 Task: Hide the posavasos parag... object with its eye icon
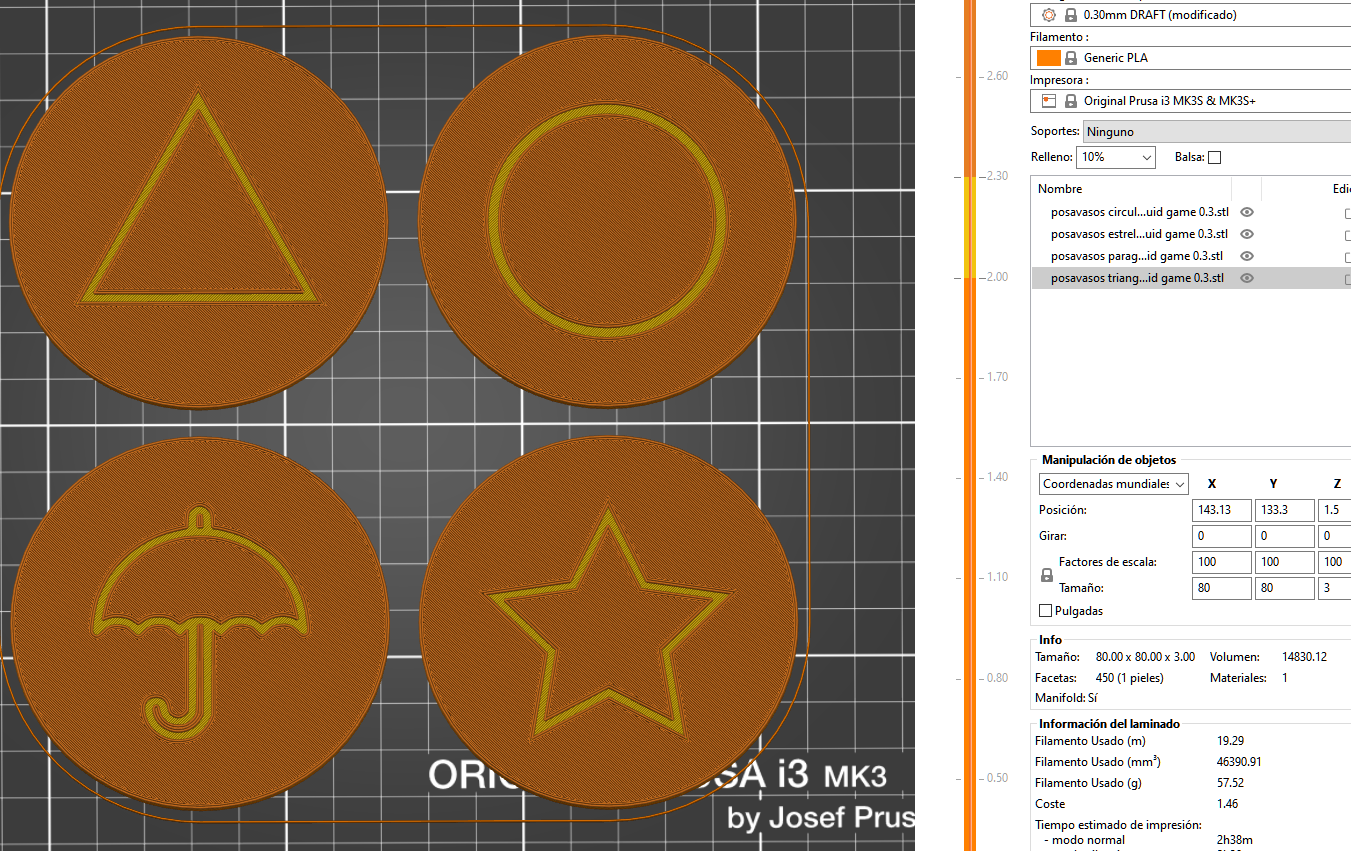coord(1247,256)
